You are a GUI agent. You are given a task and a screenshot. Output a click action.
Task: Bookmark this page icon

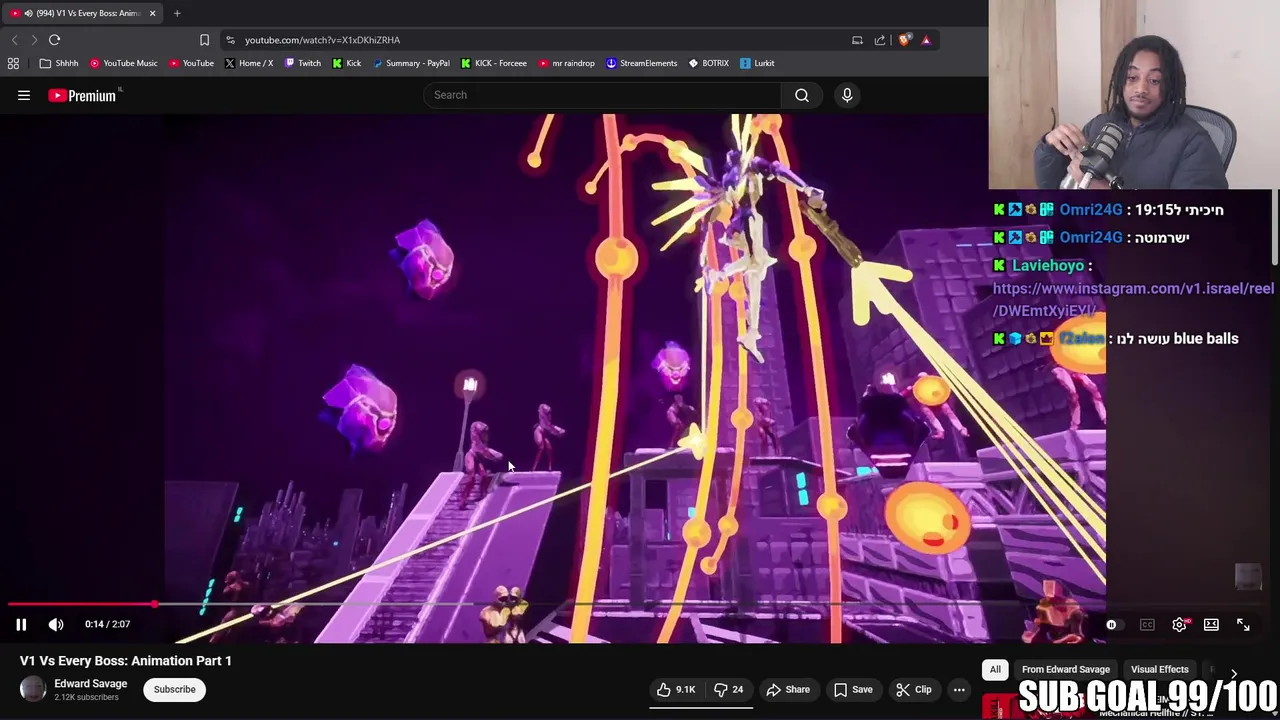click(204, 40)
